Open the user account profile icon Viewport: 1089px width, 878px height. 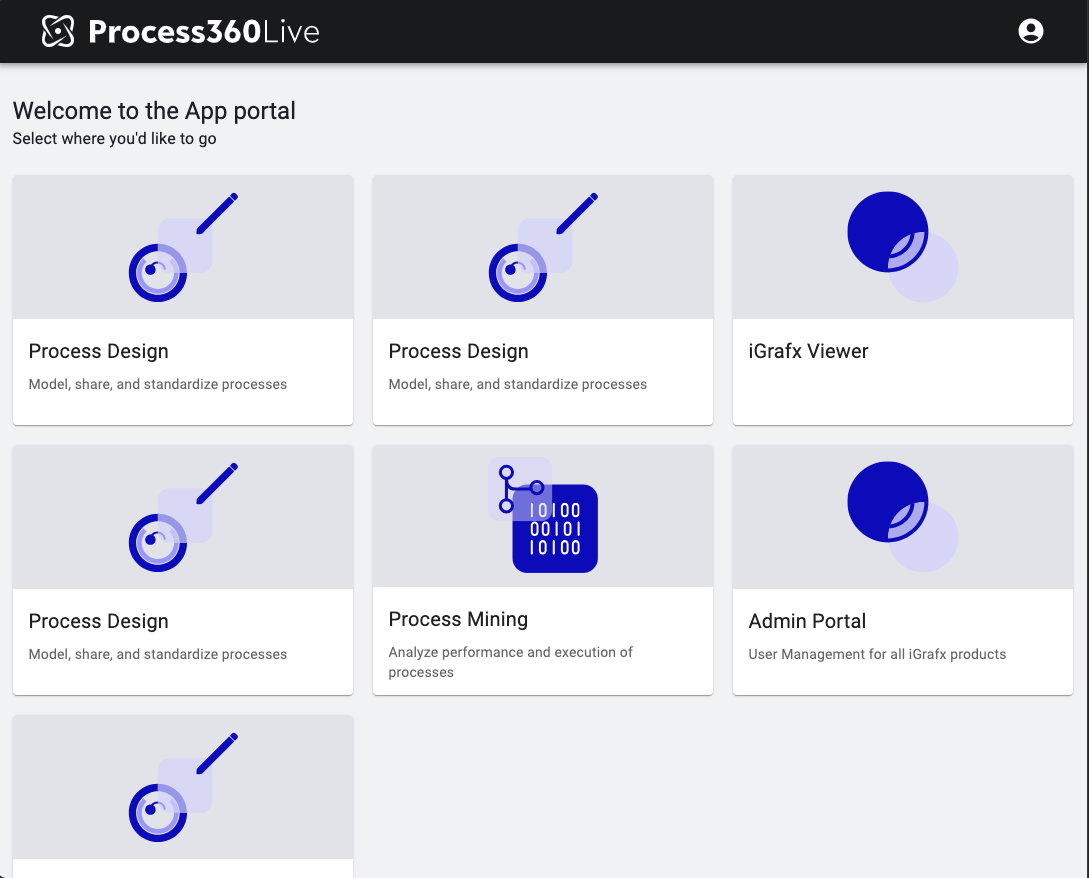[x=1030, y=31]
